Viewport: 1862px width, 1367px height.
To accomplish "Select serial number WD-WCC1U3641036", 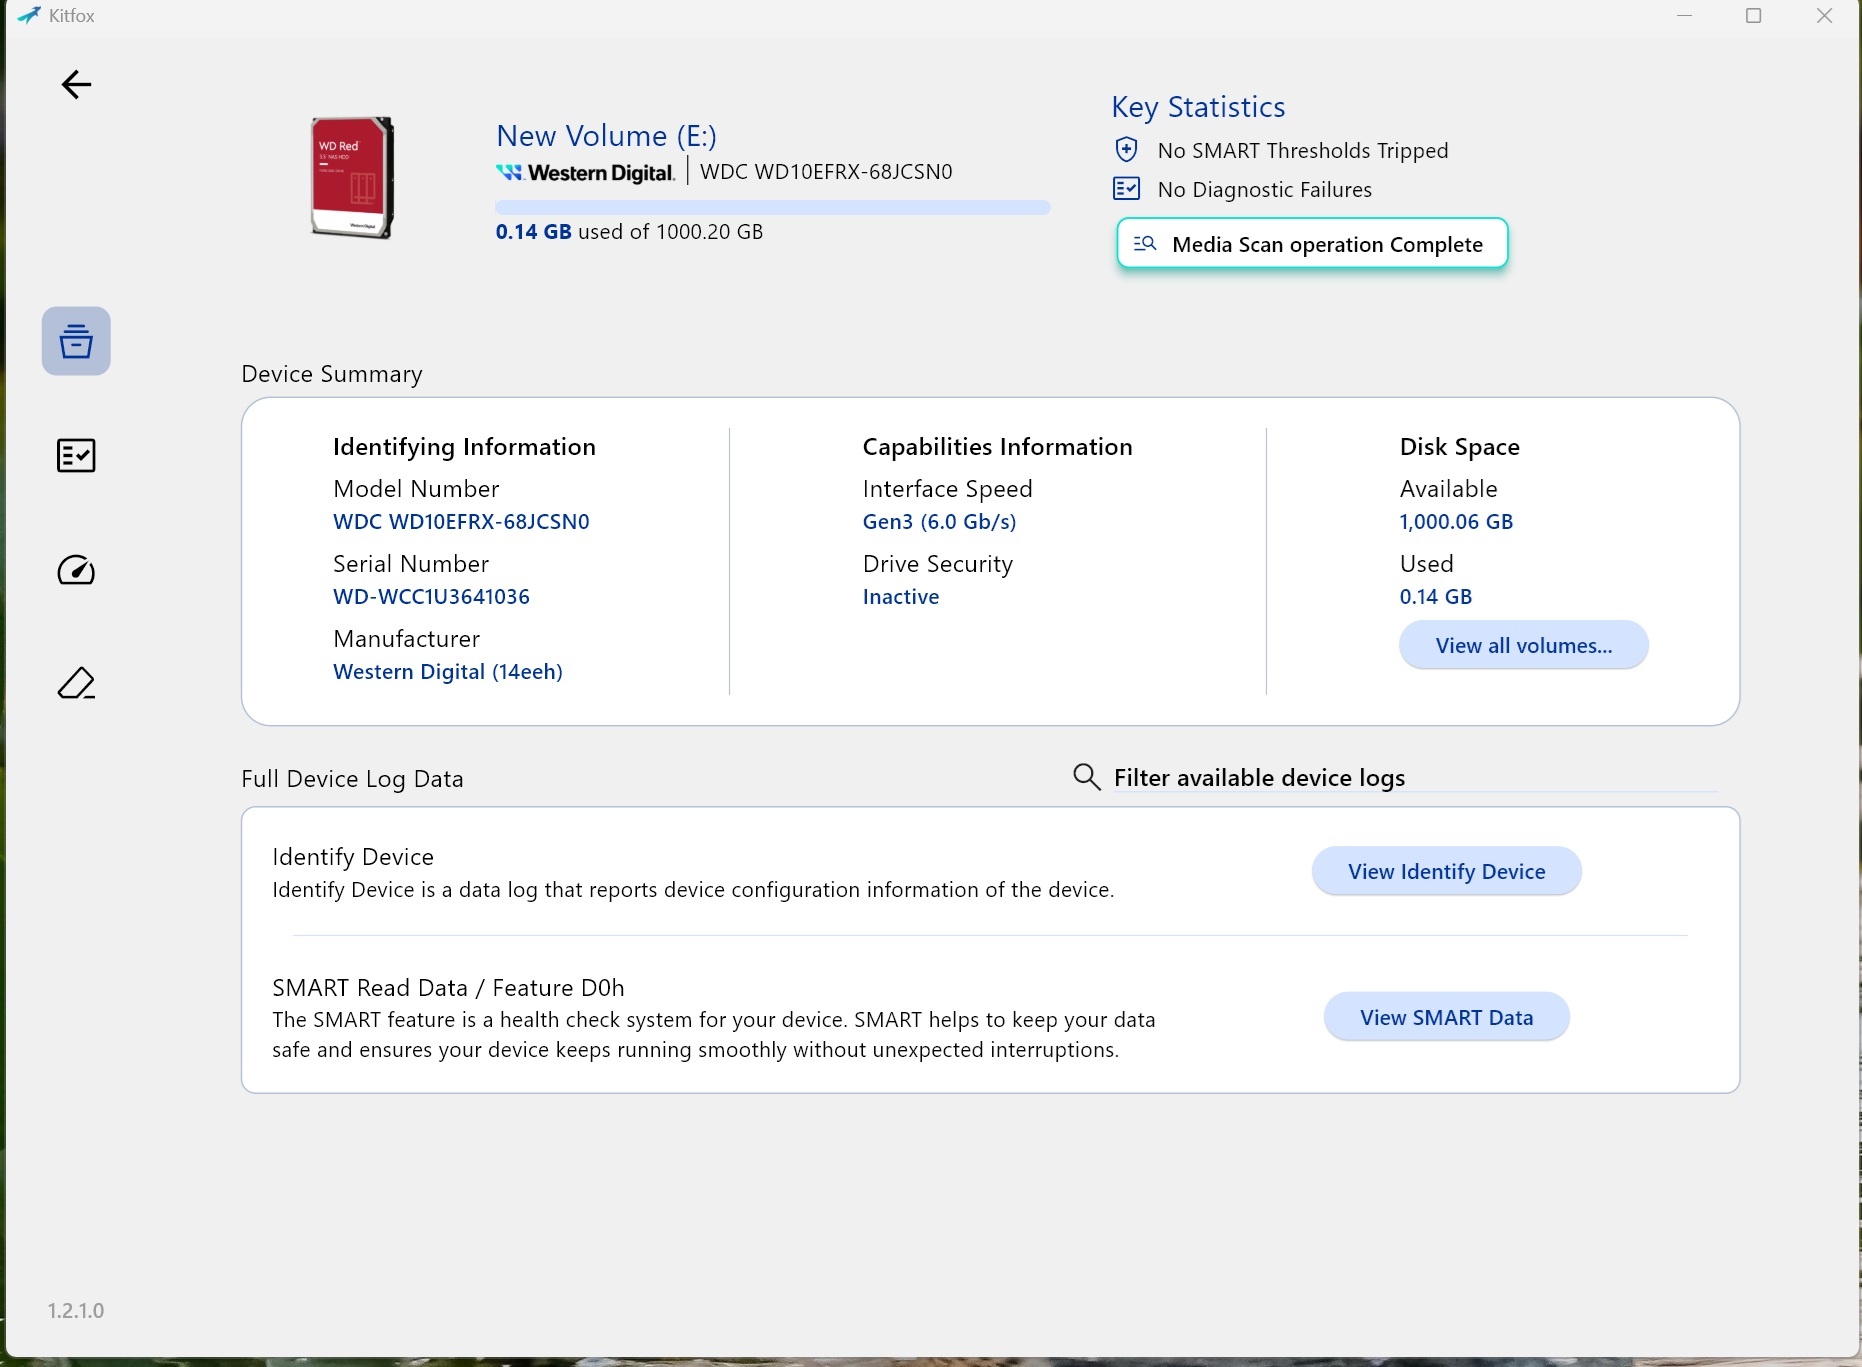I will tap(431, 597).
